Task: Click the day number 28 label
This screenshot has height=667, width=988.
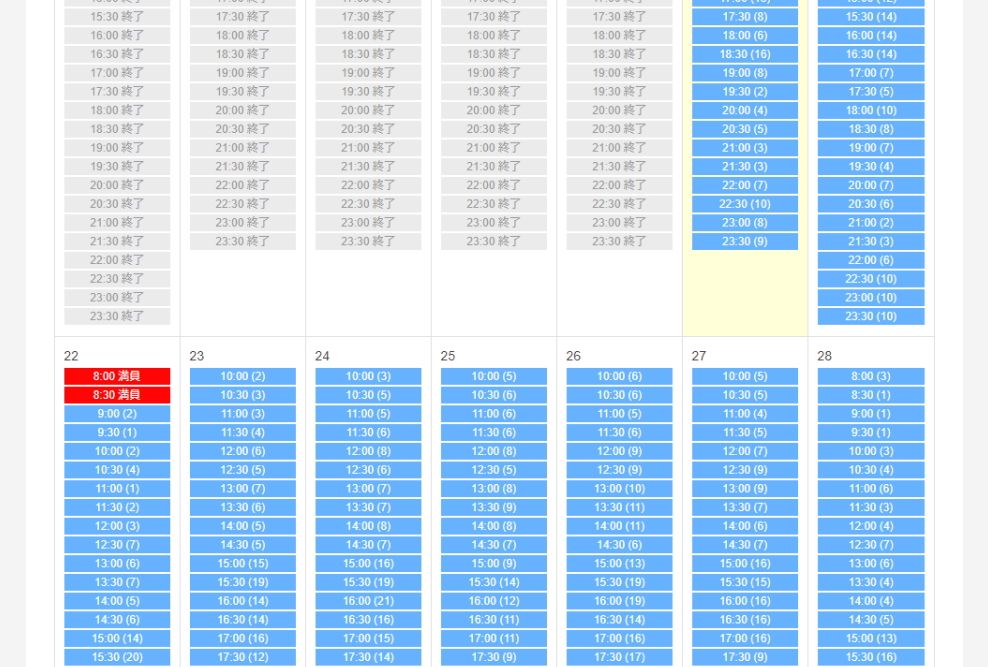Action: (x=825, y=356)
